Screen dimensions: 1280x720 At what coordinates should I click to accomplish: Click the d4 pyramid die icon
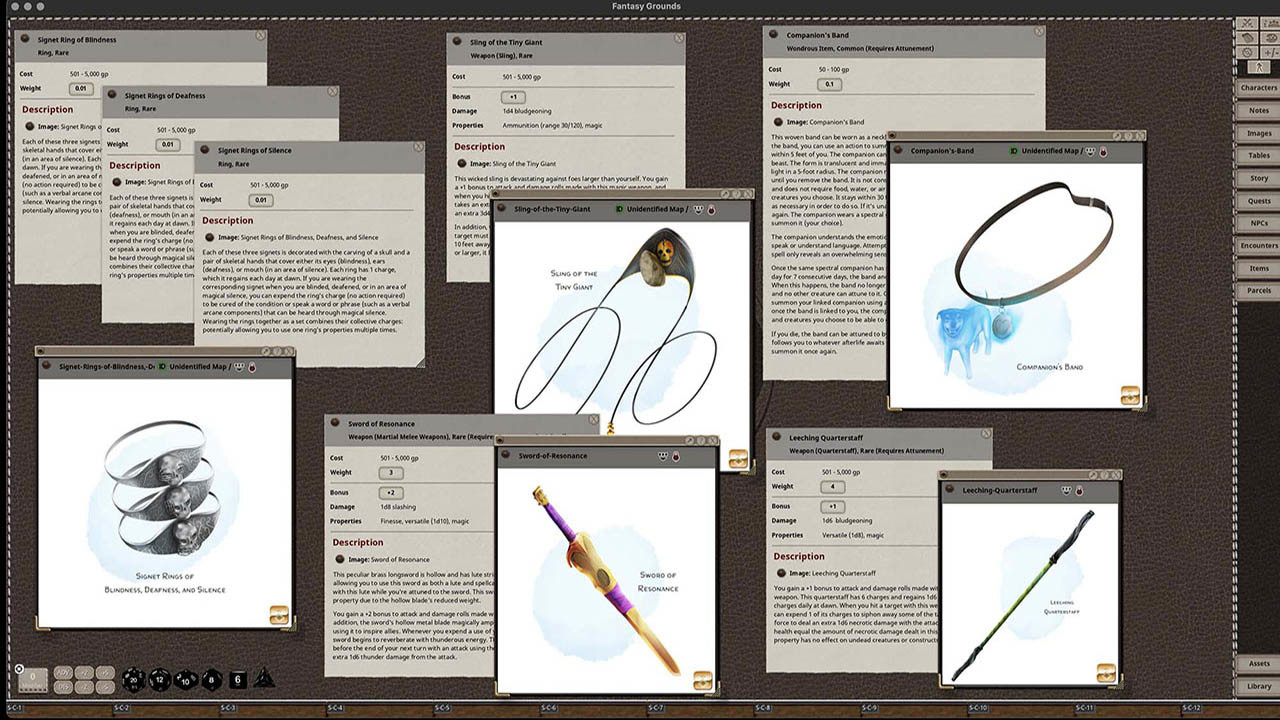264,678
